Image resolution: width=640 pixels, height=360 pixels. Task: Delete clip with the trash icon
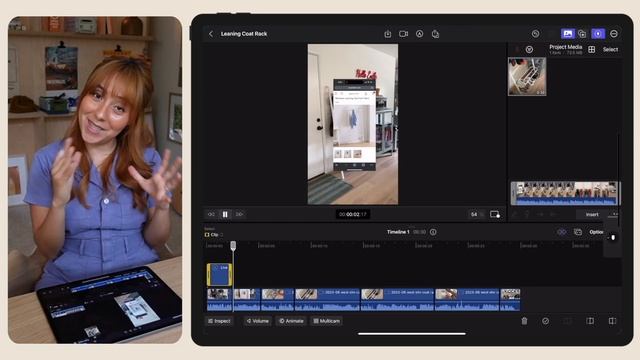click(524, 321)
